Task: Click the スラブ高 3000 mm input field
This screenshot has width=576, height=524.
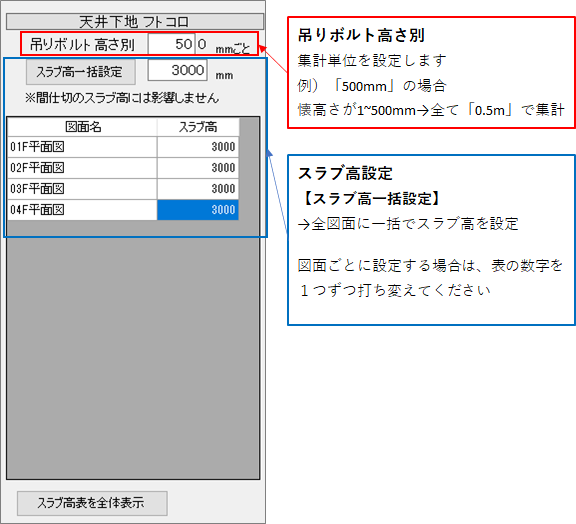Action: point(177,70)
